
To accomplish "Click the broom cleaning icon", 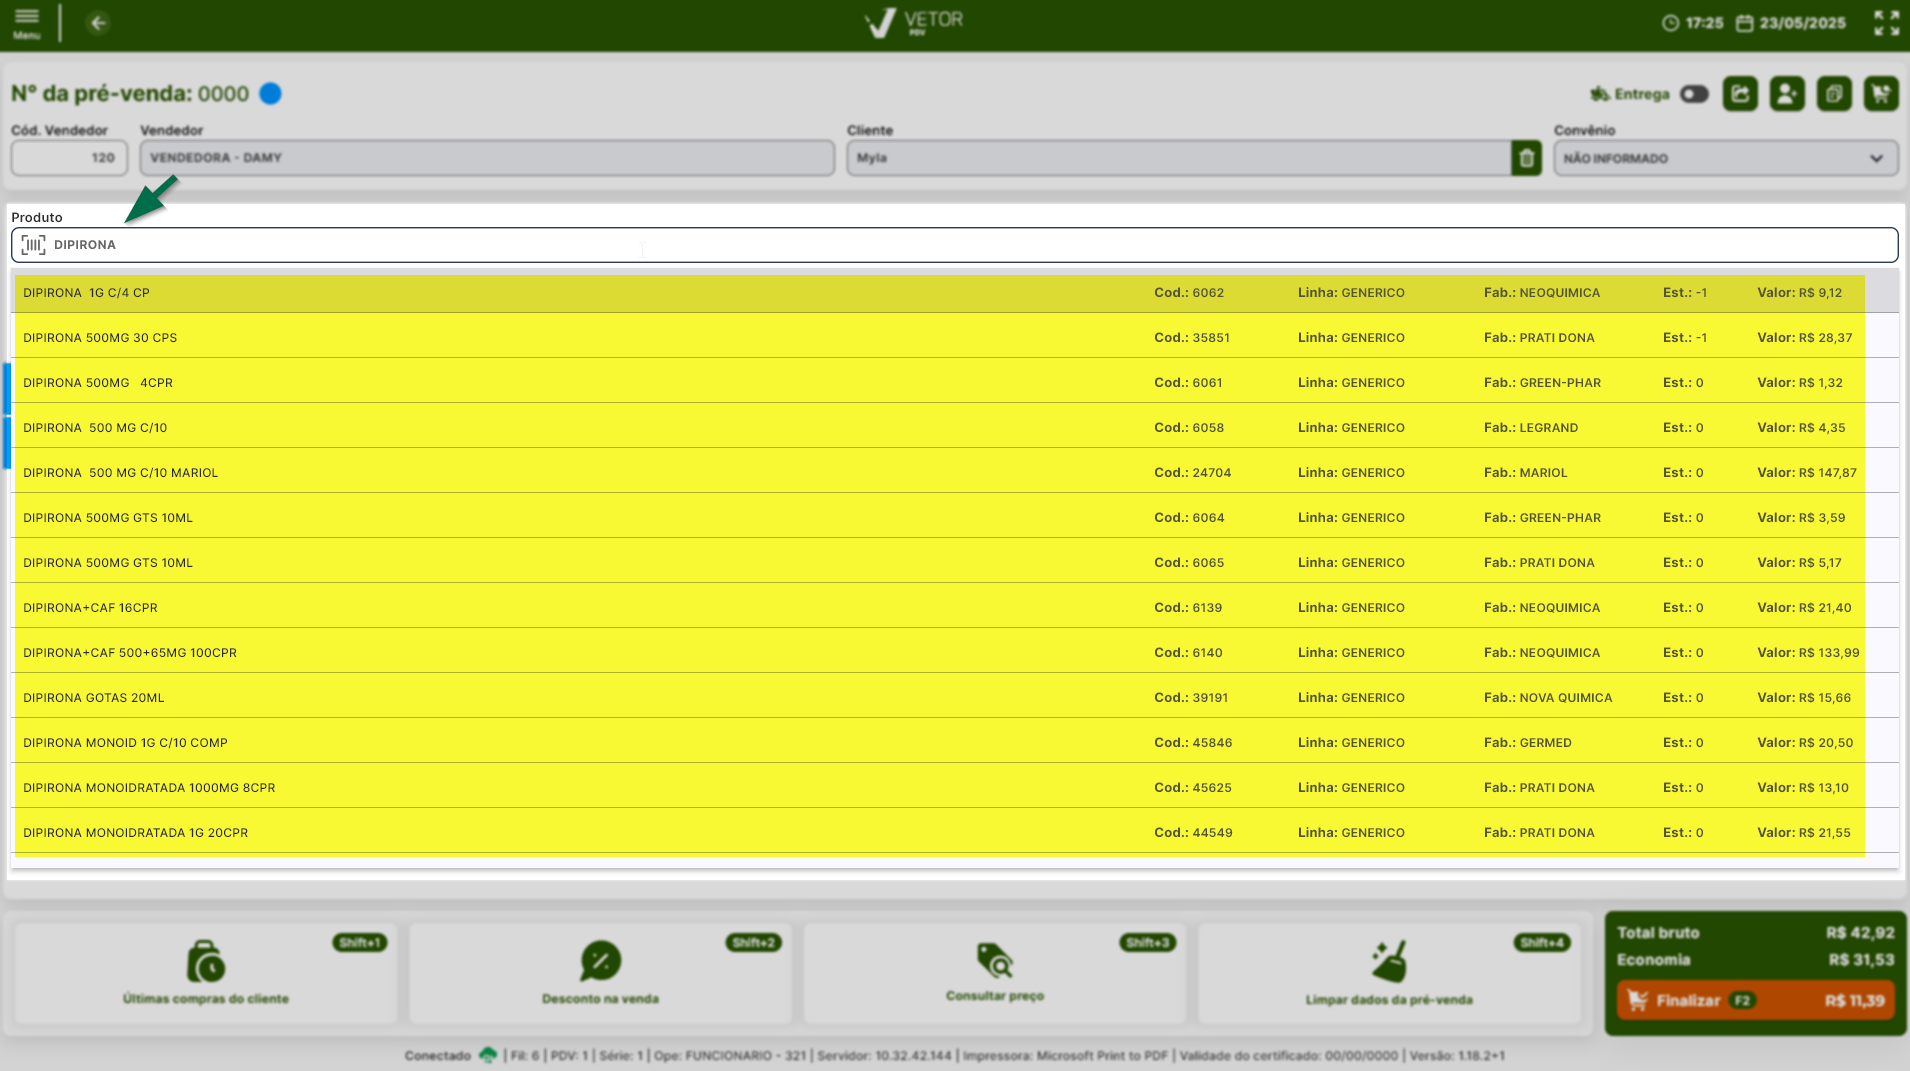I will click(1389, 962).
